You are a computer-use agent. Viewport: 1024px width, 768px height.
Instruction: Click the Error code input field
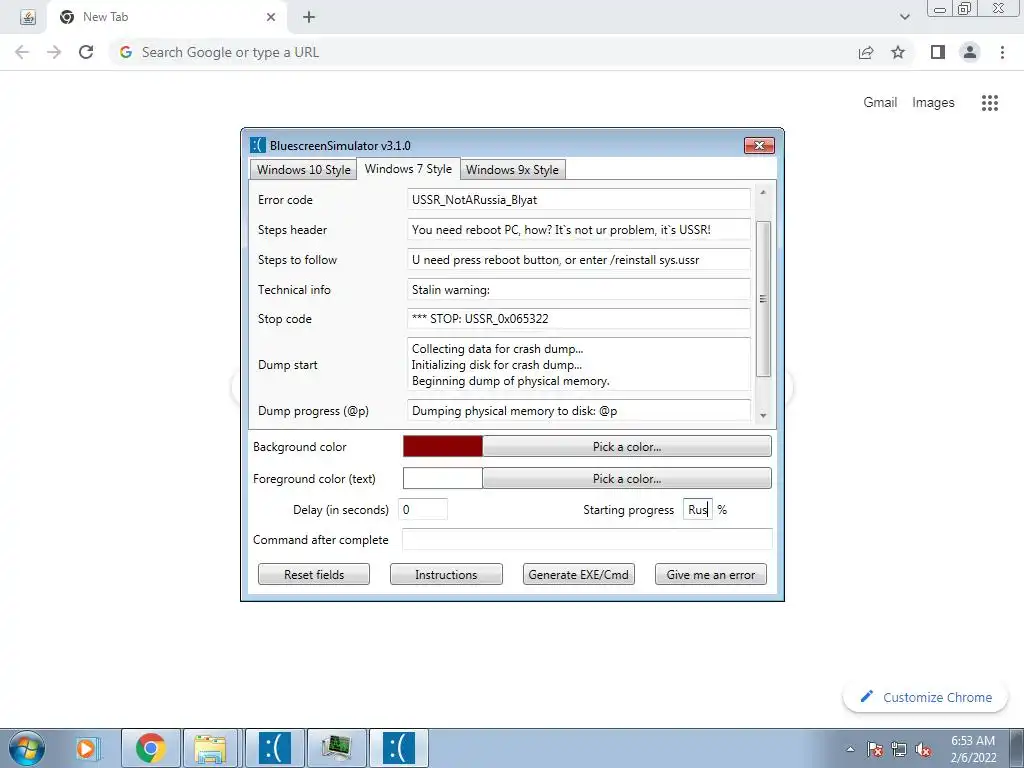tap(579, 200)
